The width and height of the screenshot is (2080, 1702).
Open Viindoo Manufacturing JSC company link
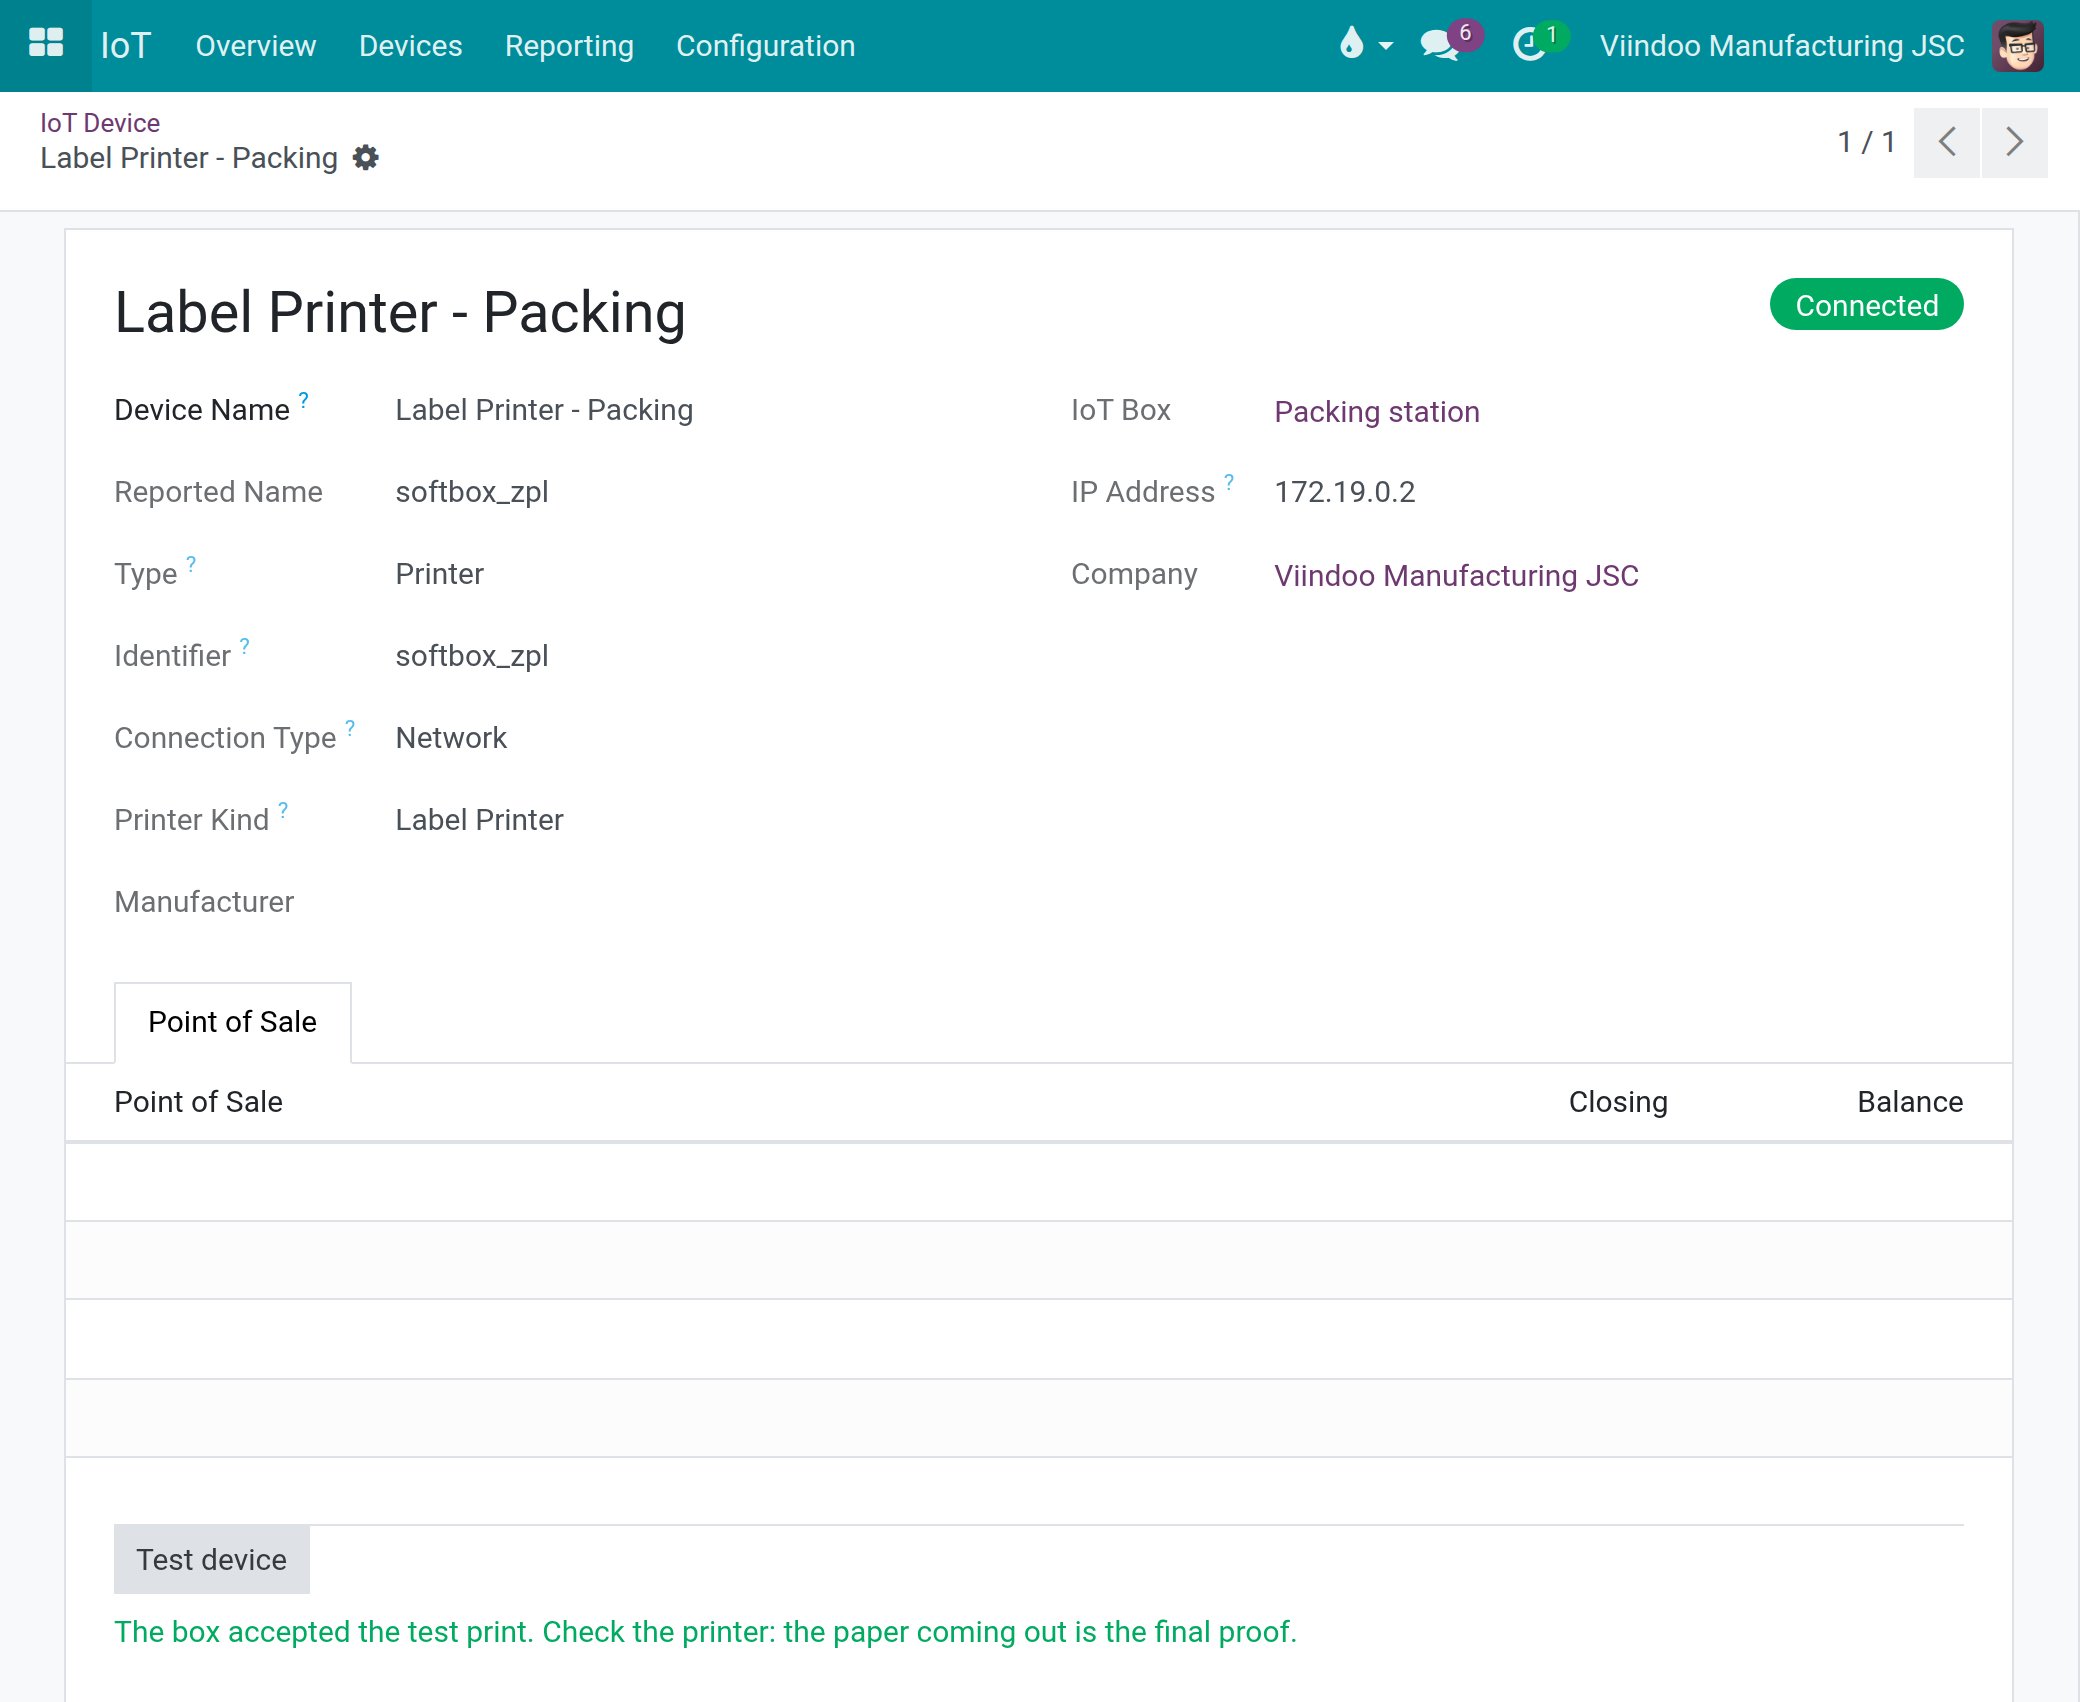coord(1456,575)
